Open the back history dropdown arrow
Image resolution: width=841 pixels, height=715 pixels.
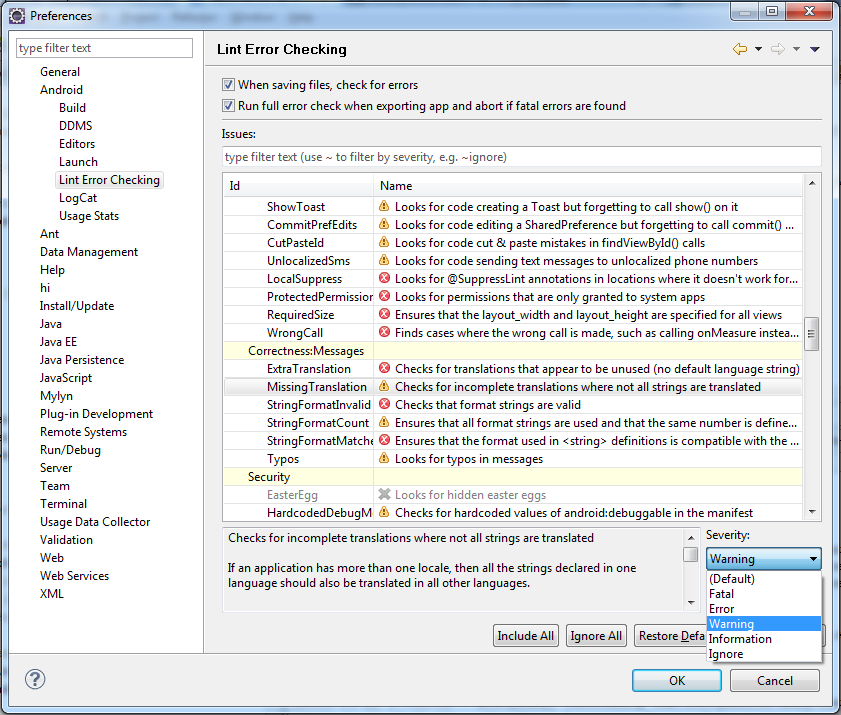(x=758, y=49)
